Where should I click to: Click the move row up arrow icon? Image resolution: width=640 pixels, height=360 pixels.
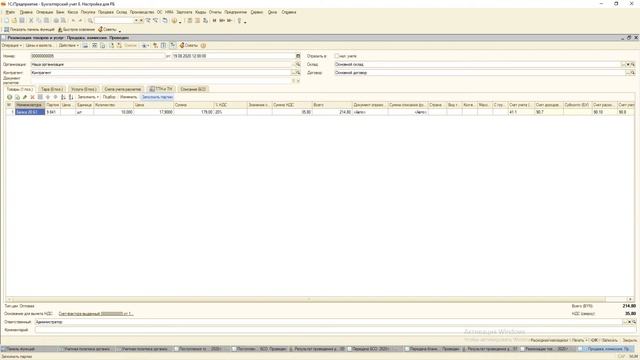(48, 97)
